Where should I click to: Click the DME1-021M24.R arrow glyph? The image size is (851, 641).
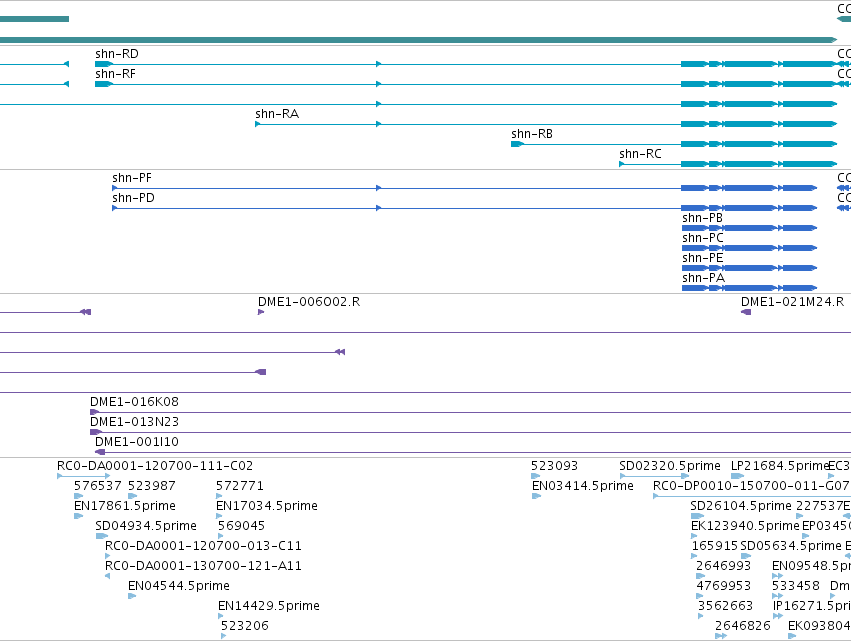746,312
